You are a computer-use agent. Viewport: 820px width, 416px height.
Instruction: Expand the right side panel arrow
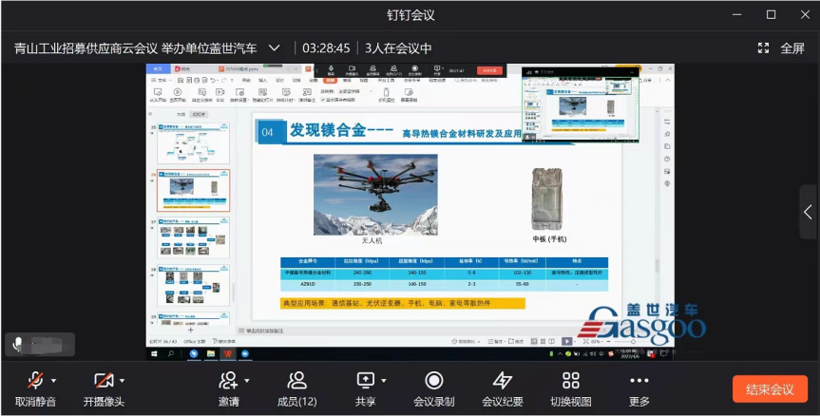tap(808, 212)
